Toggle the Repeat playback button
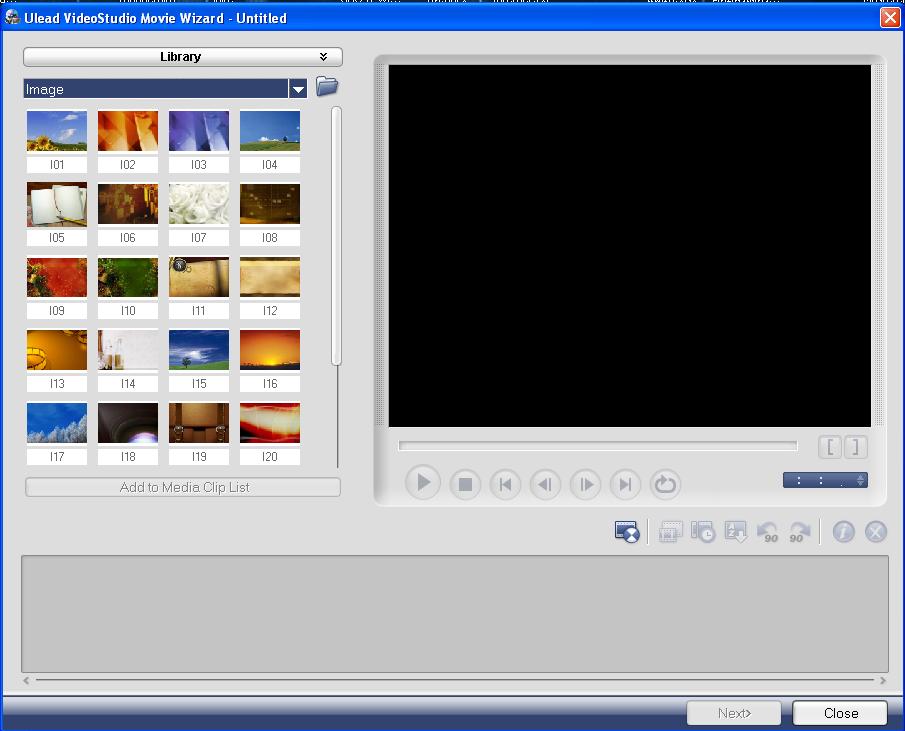 (x=665, y=485)
